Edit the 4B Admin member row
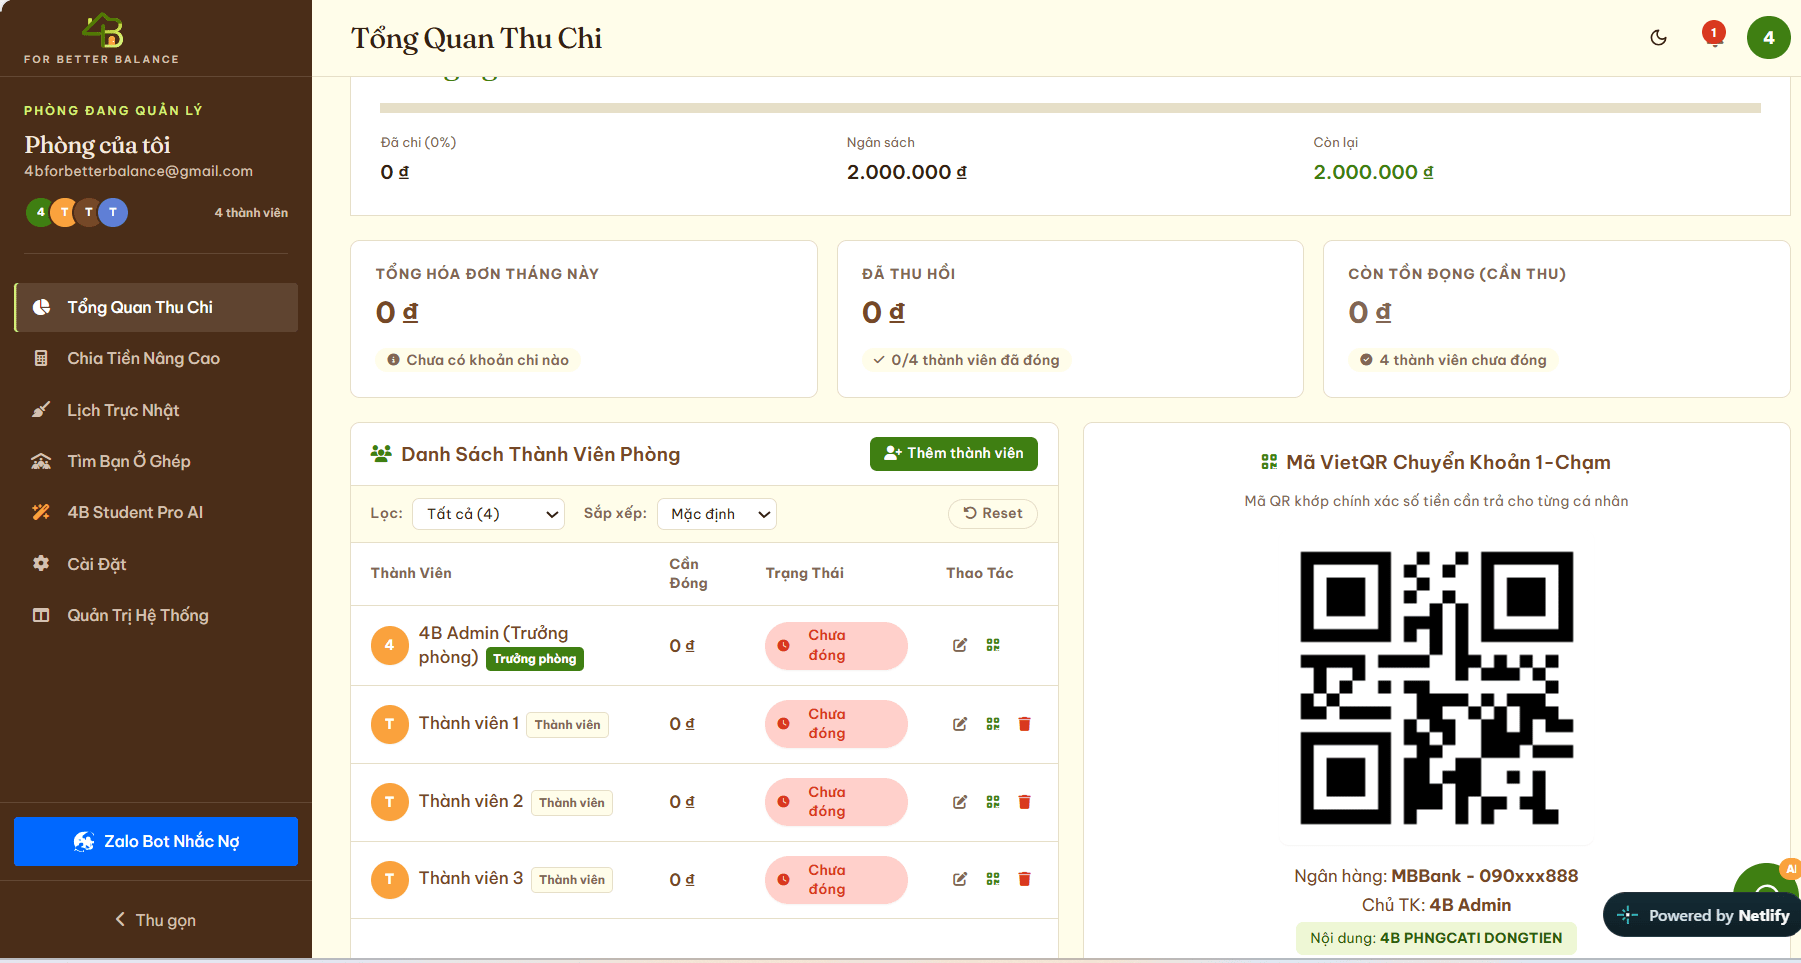Image resolution: width=1801 pixels, height=963 pixels. (x=960, y=645)
